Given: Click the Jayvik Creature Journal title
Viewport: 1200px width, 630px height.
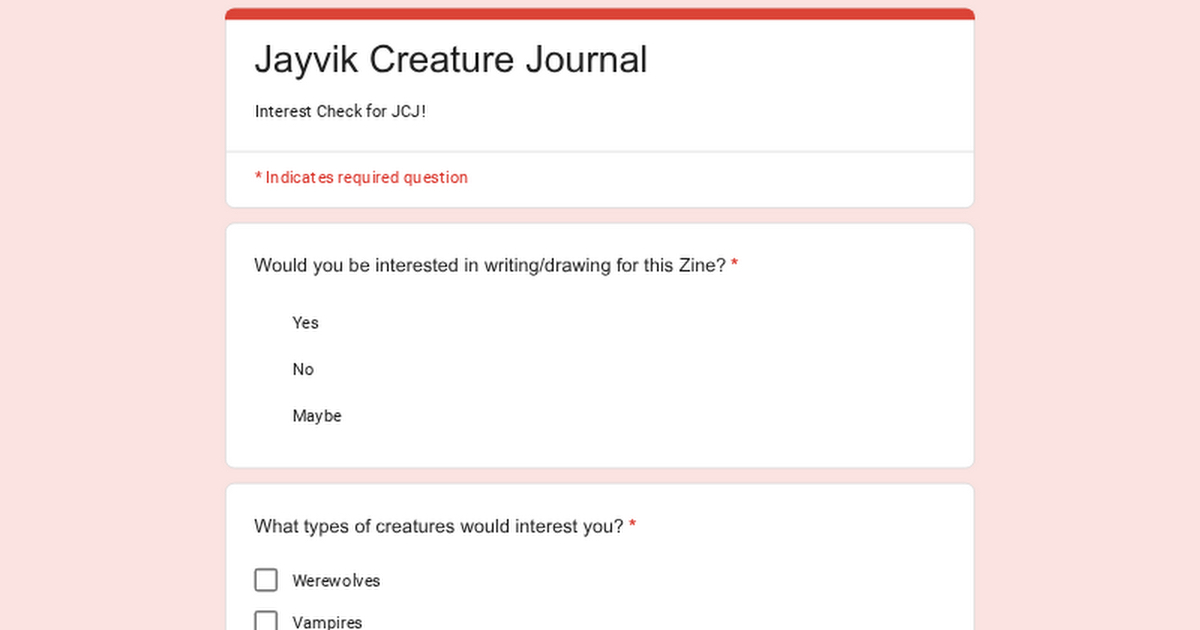Looking at the screenshot, I should click(x=450, y=60).
